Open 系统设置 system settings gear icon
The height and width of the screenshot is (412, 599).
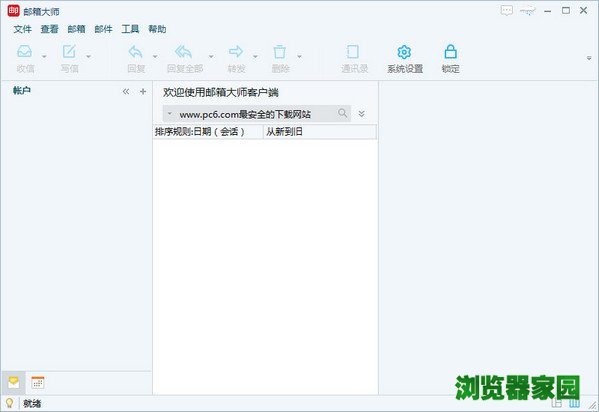[x=404, y=52]
